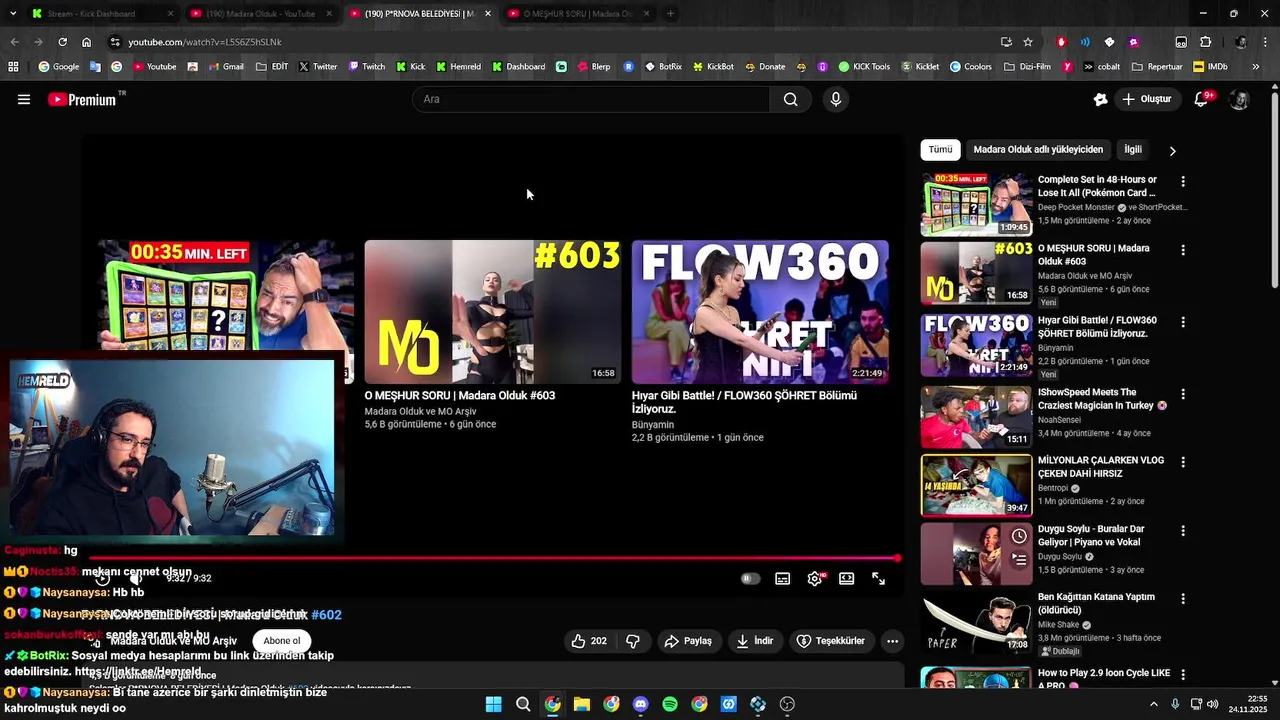Open options for Complete Set in 48-Hours video
1280x720 pixels.
(1183, 181)
